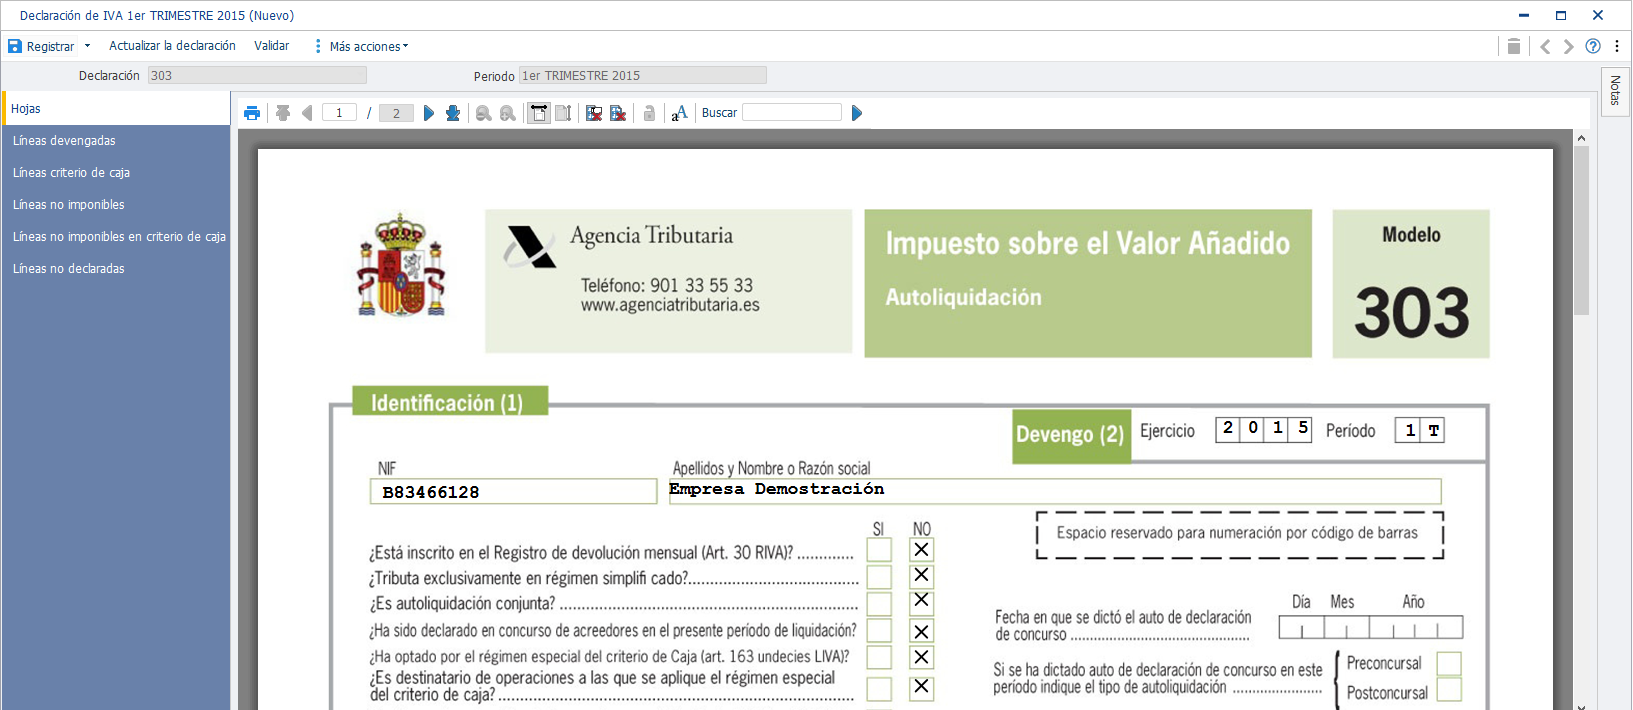Check the Postconcursal box

pos(1449,689)
